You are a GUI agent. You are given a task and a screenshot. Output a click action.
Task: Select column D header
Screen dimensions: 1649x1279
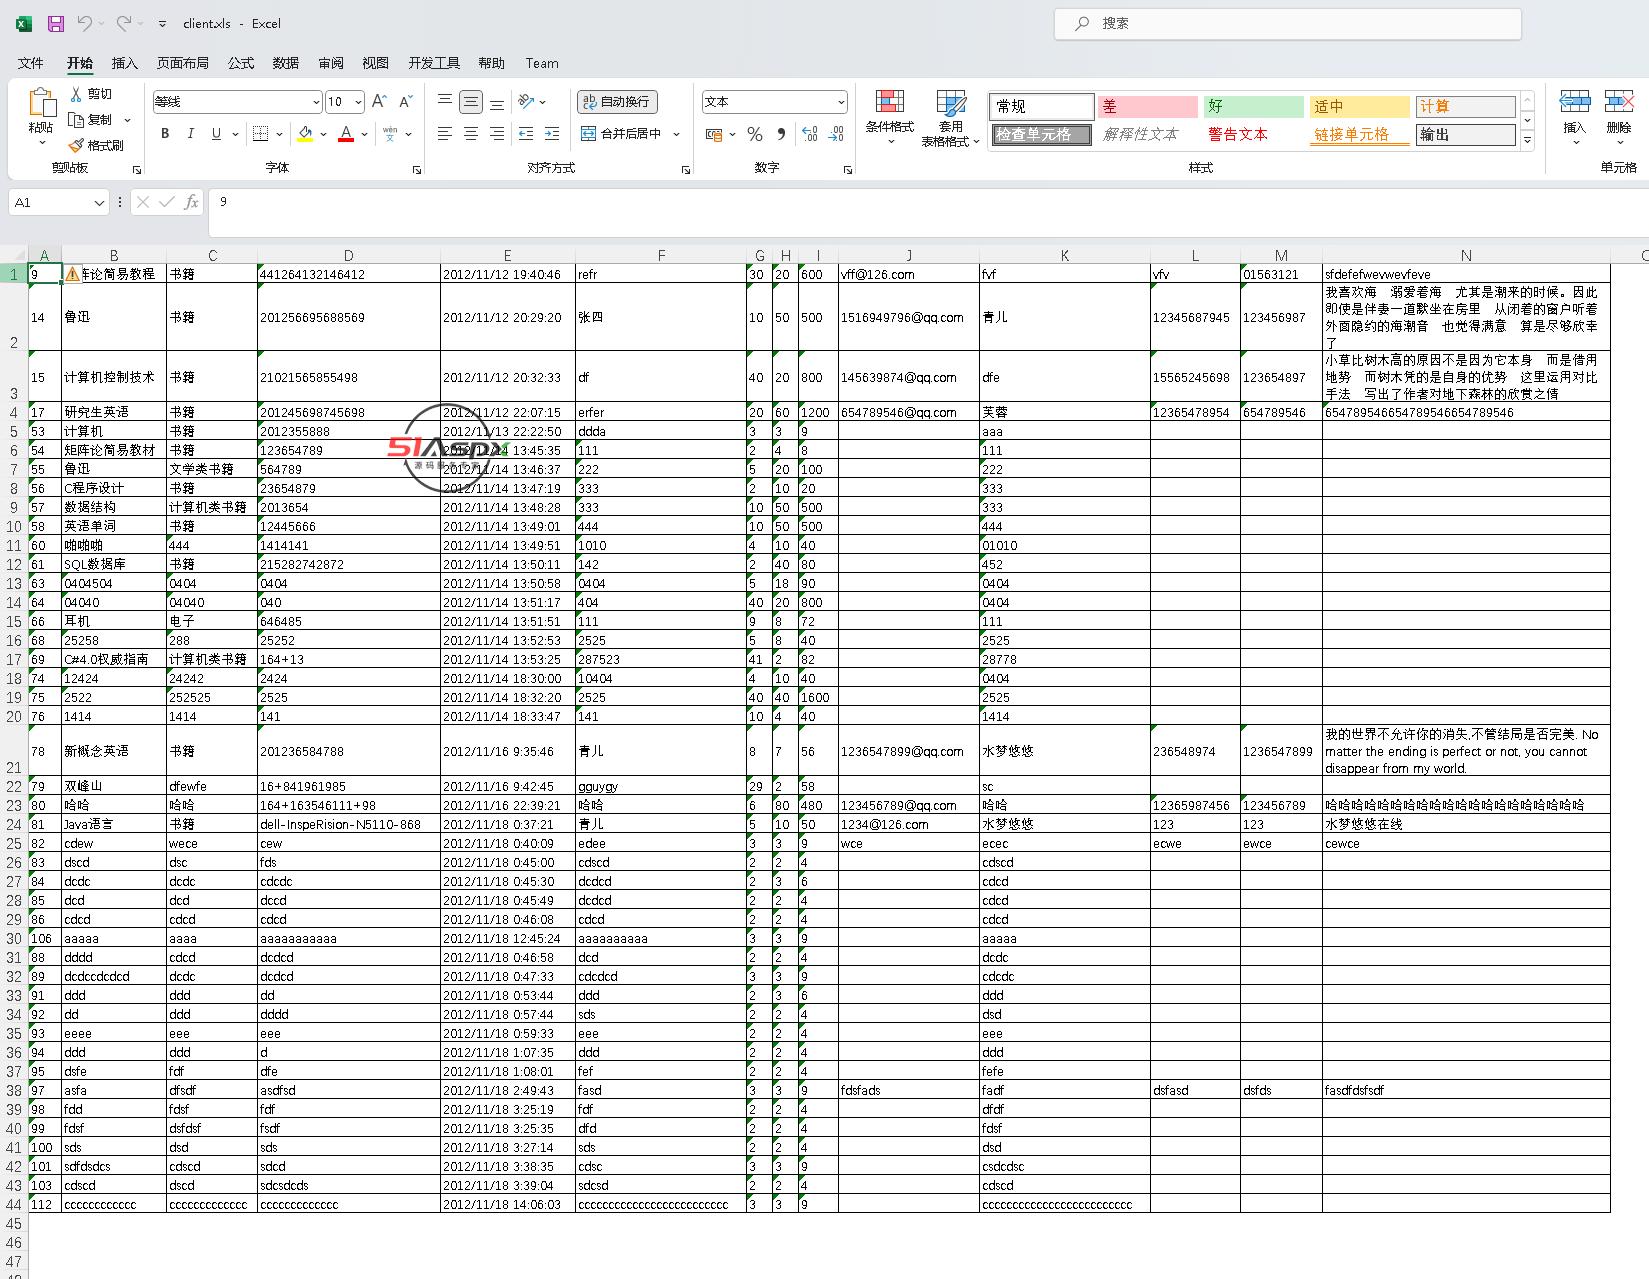[348, 256]
